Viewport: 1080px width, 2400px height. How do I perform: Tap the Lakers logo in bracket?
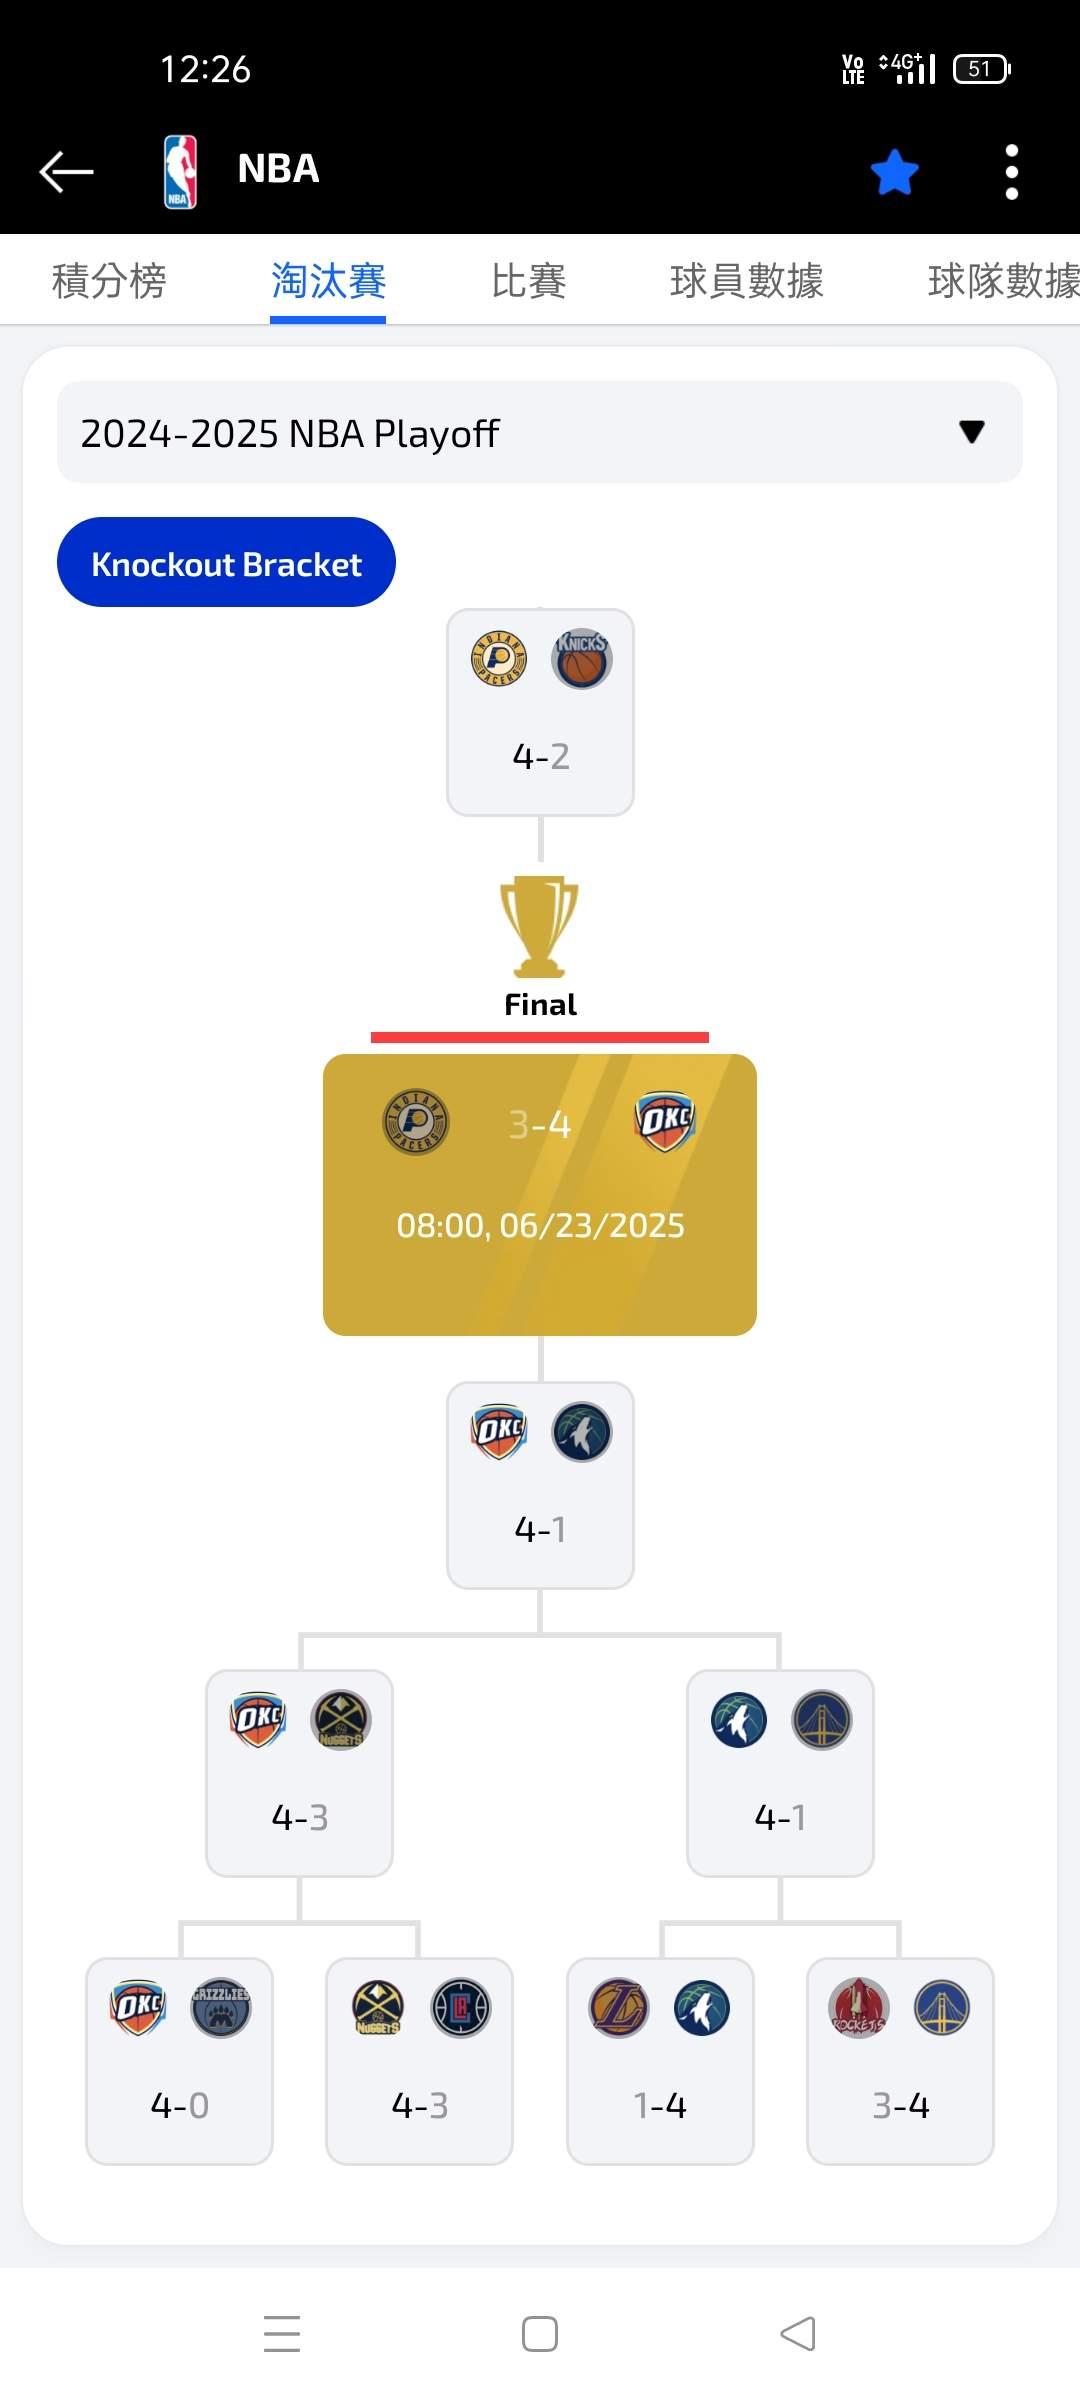(x=618, y=2008)
